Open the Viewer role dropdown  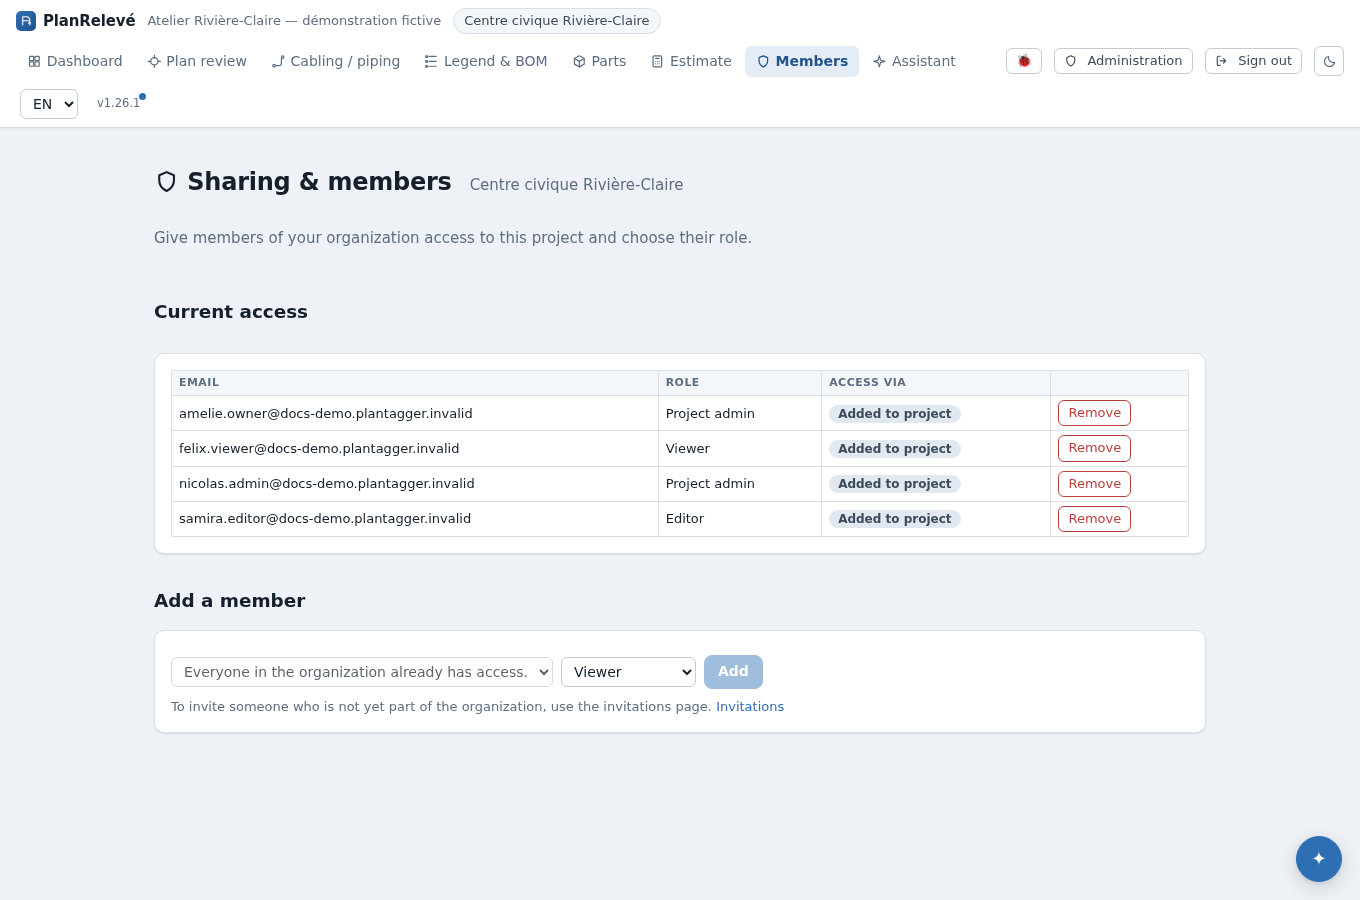tap(628, 672)
